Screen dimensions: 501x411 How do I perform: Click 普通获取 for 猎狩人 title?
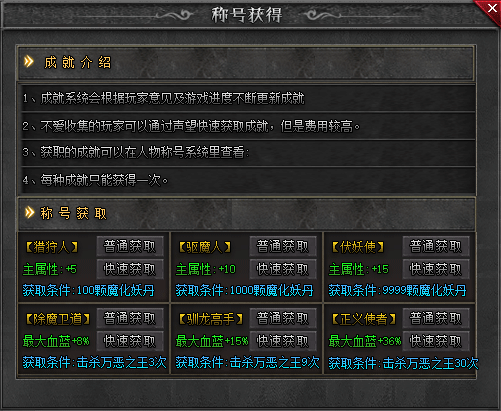click(x=130, y=247)
